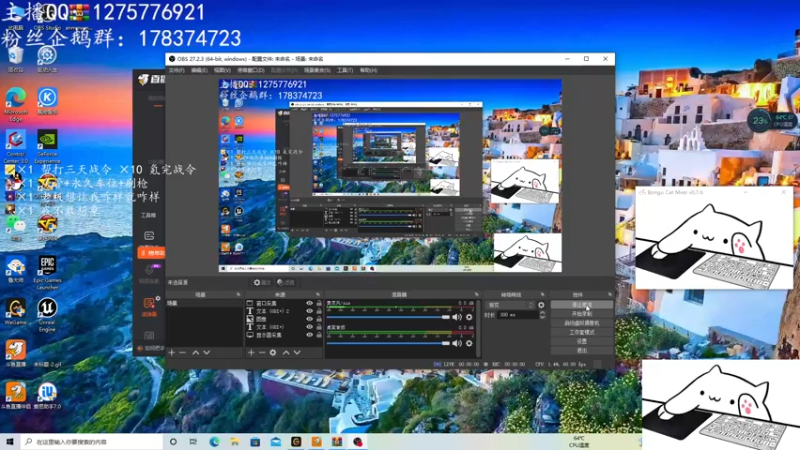Screen dimensions: 800x450
Task: Click the Windows taskbar search box
Action: pos(92,441)
